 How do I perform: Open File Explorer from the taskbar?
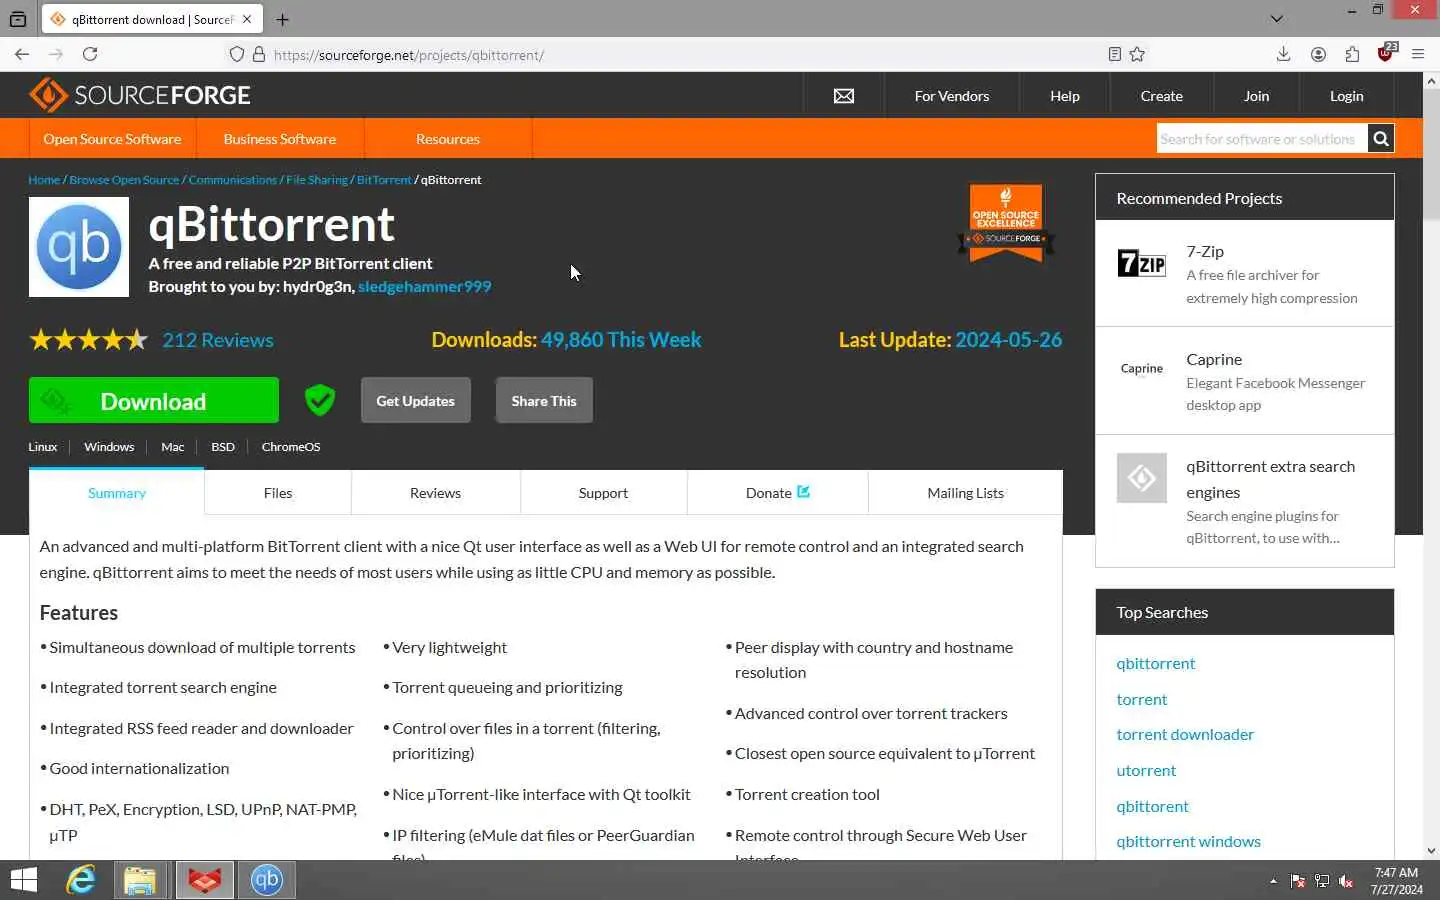pyautogui.click(x=140, y=880)
